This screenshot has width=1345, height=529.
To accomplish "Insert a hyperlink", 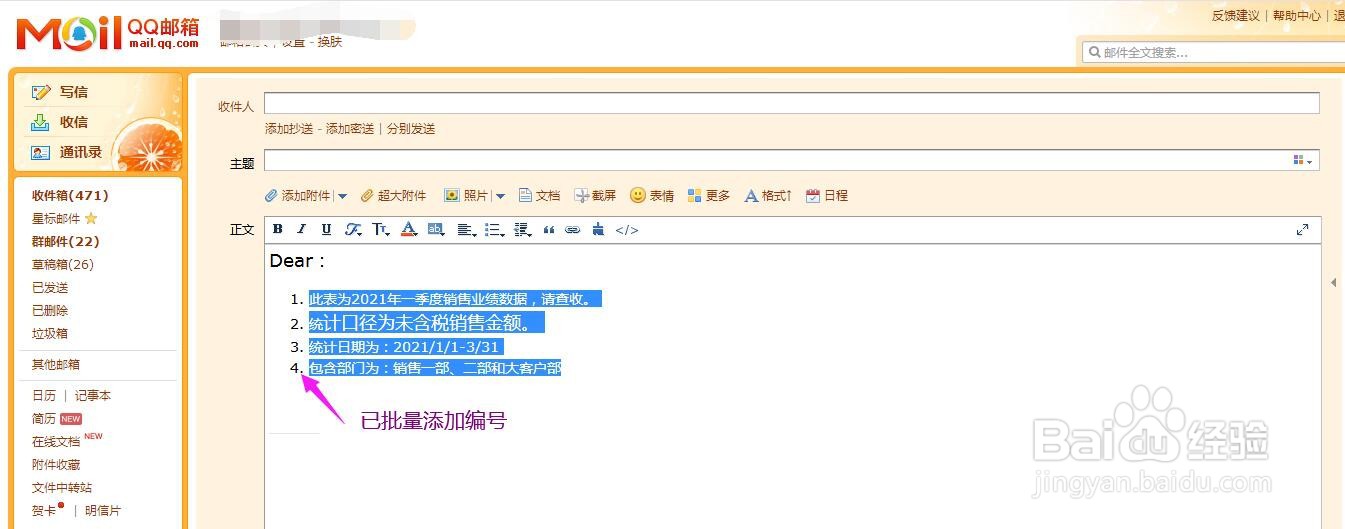I will tap(572, 229).
